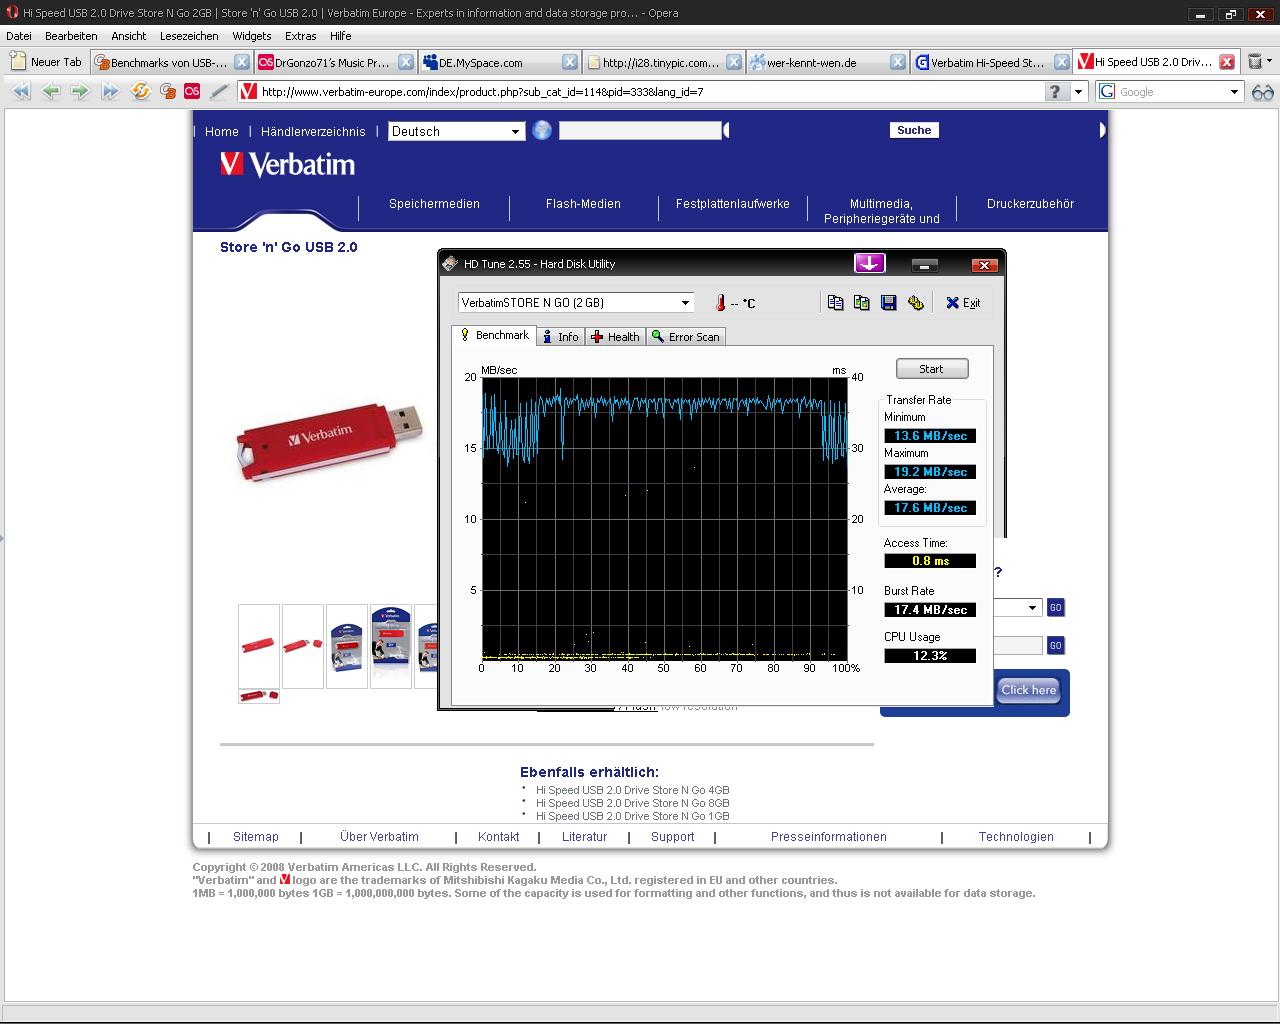Open the Speichermedien navigation item
Screen dimensions: 1280x1024
tap(434, 204)
